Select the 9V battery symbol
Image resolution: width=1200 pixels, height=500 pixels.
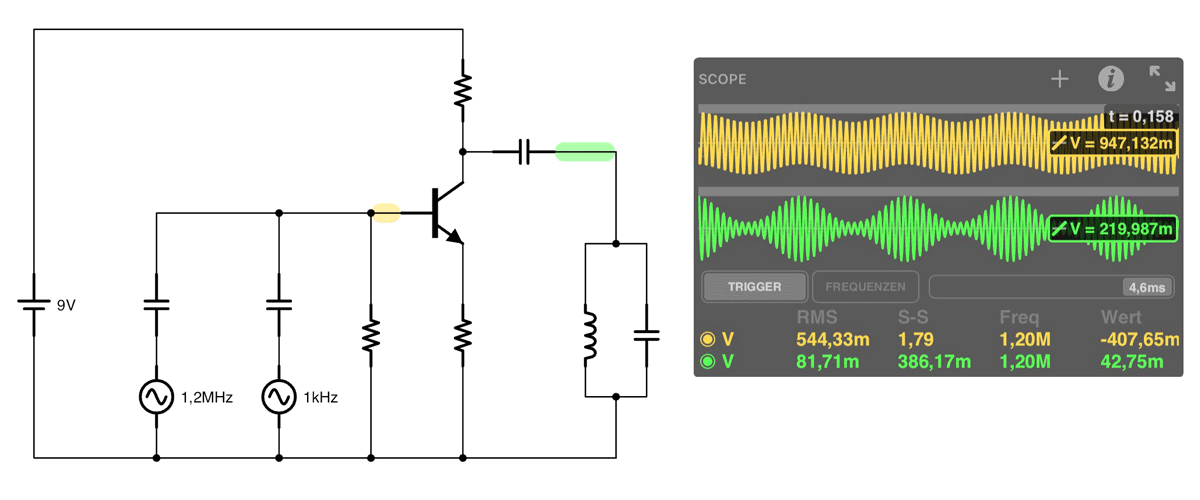(35, 305)
